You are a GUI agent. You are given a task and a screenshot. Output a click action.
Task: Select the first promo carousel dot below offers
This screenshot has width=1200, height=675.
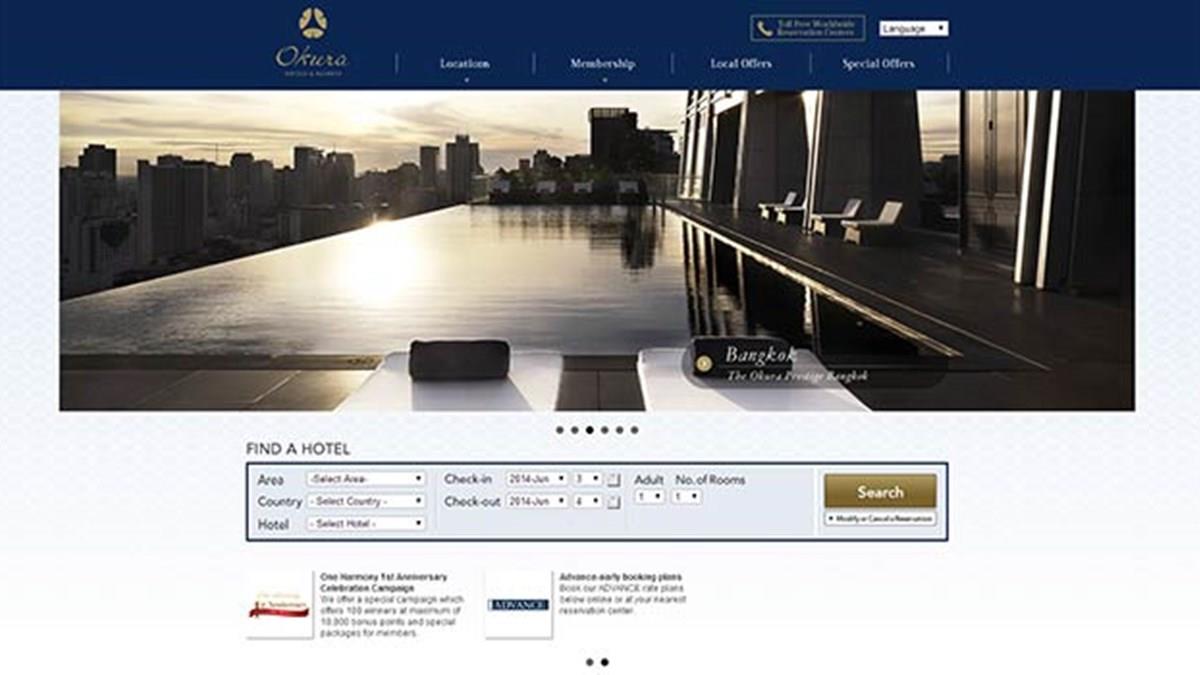tap(589, 662)
